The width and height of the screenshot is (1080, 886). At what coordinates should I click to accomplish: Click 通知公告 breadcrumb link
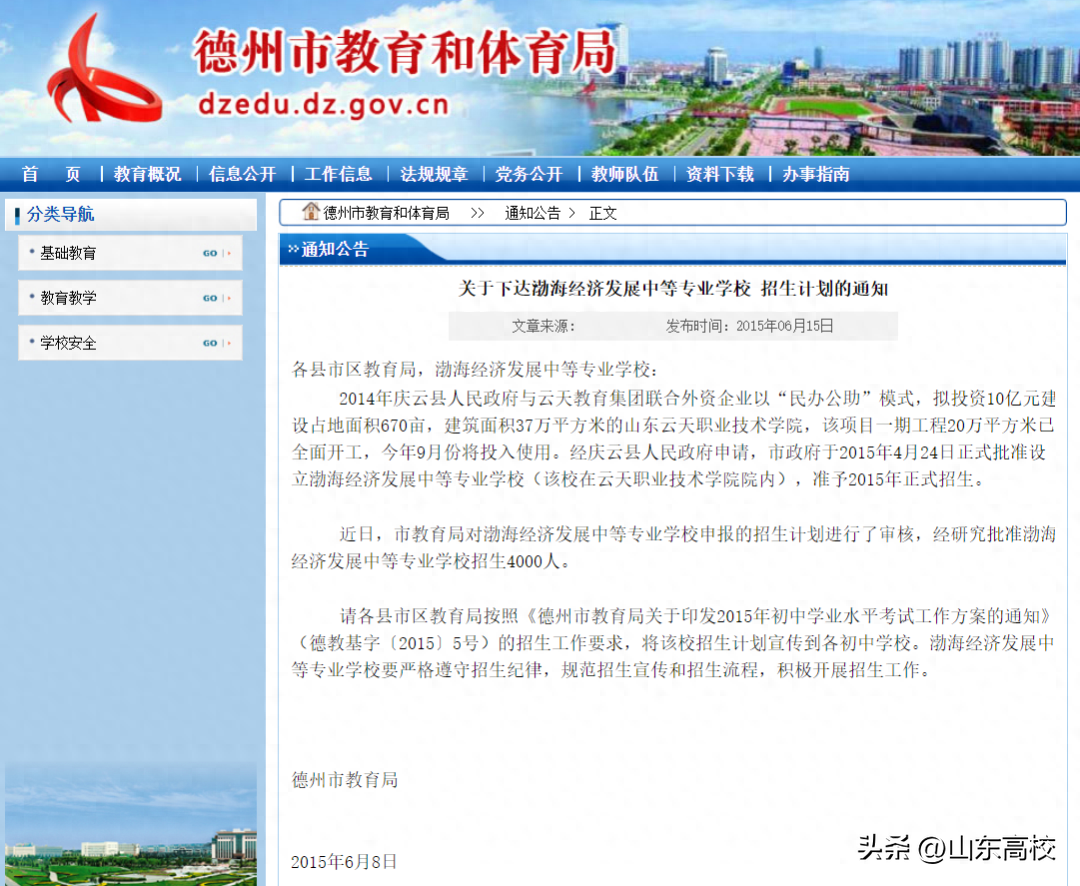coord(532,213)
